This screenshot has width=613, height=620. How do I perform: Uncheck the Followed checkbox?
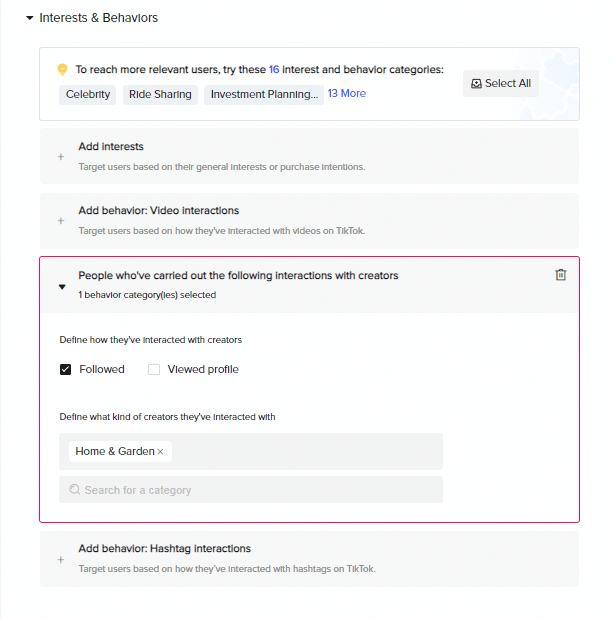click(x=65, y=369)
